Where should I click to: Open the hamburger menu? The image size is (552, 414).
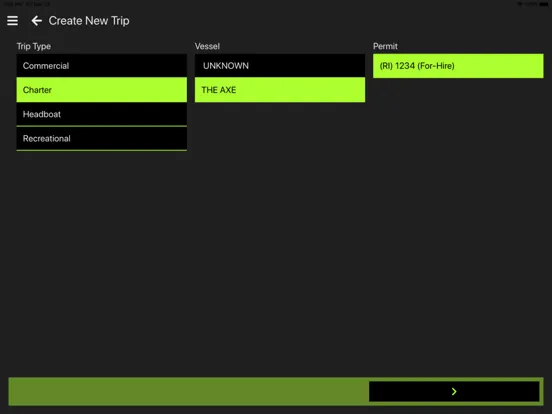(12, 21)
